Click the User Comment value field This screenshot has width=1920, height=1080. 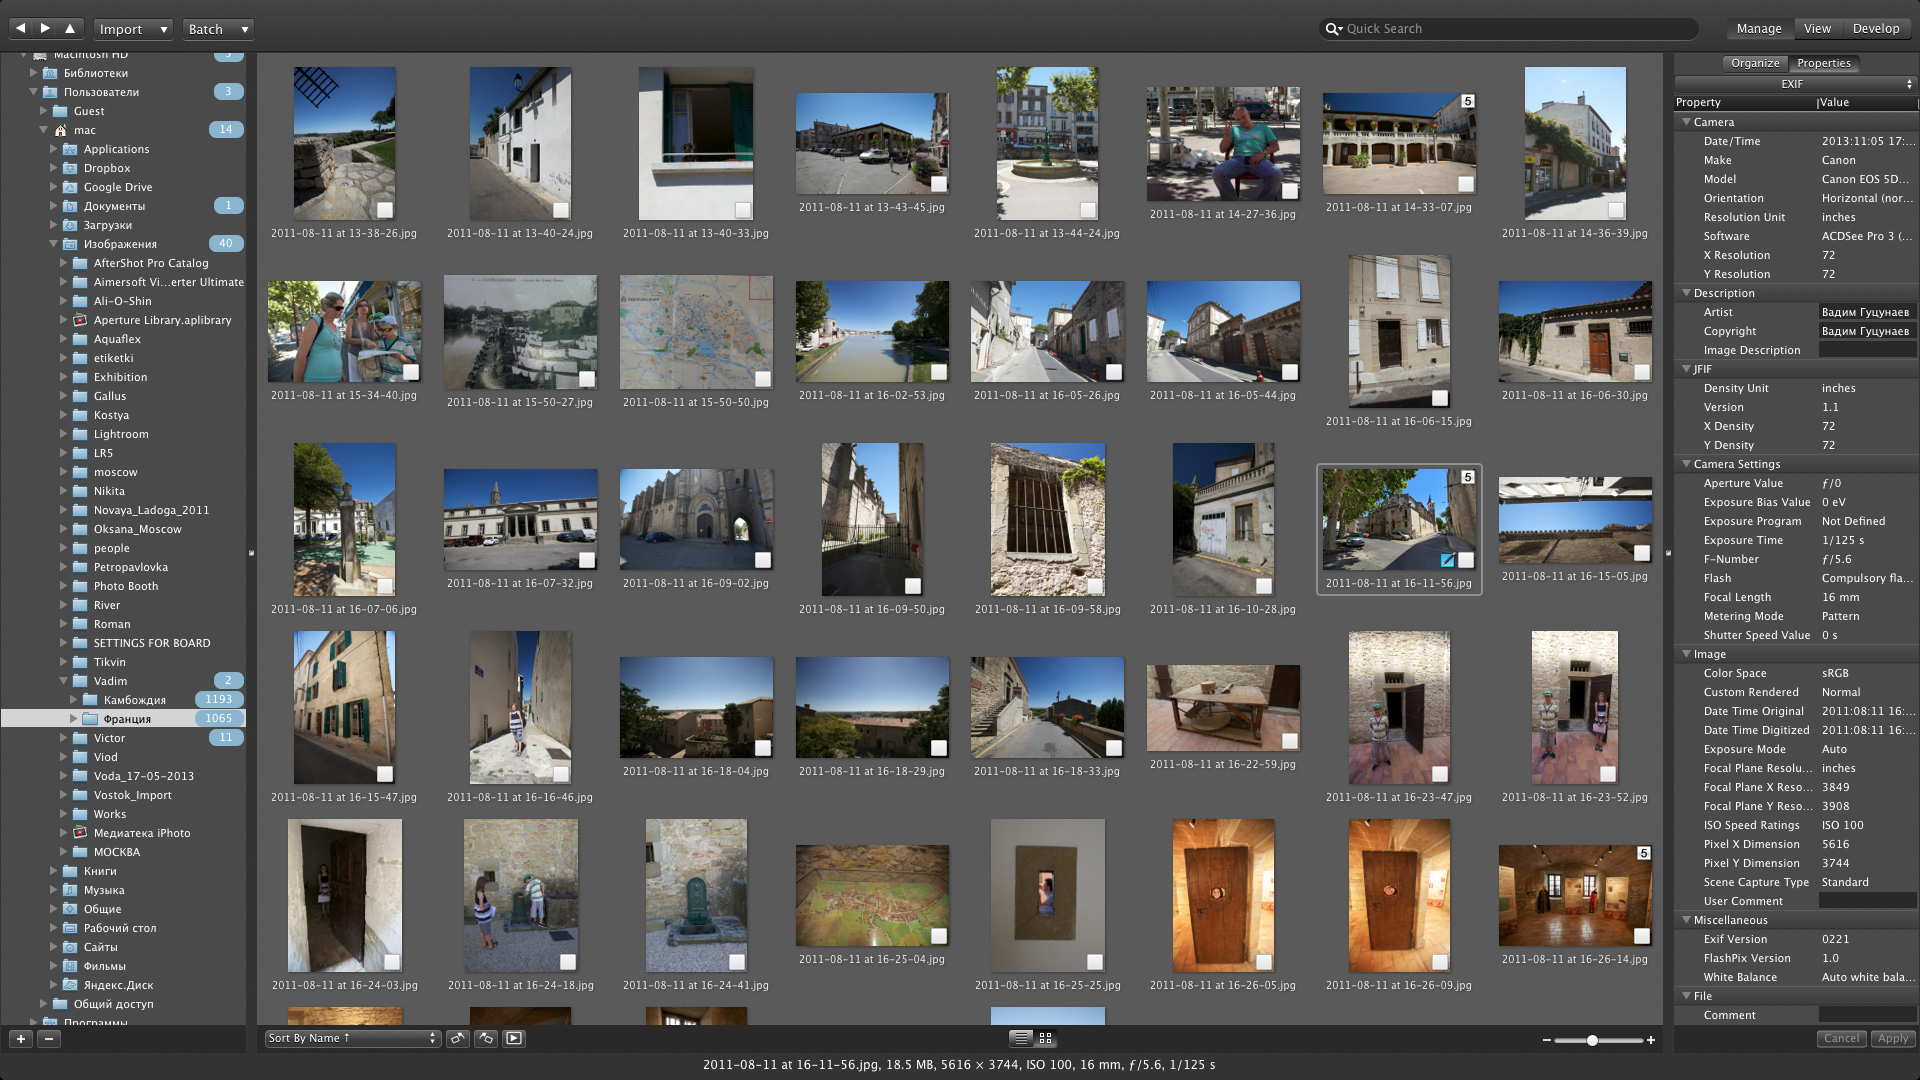(1867, 901)
